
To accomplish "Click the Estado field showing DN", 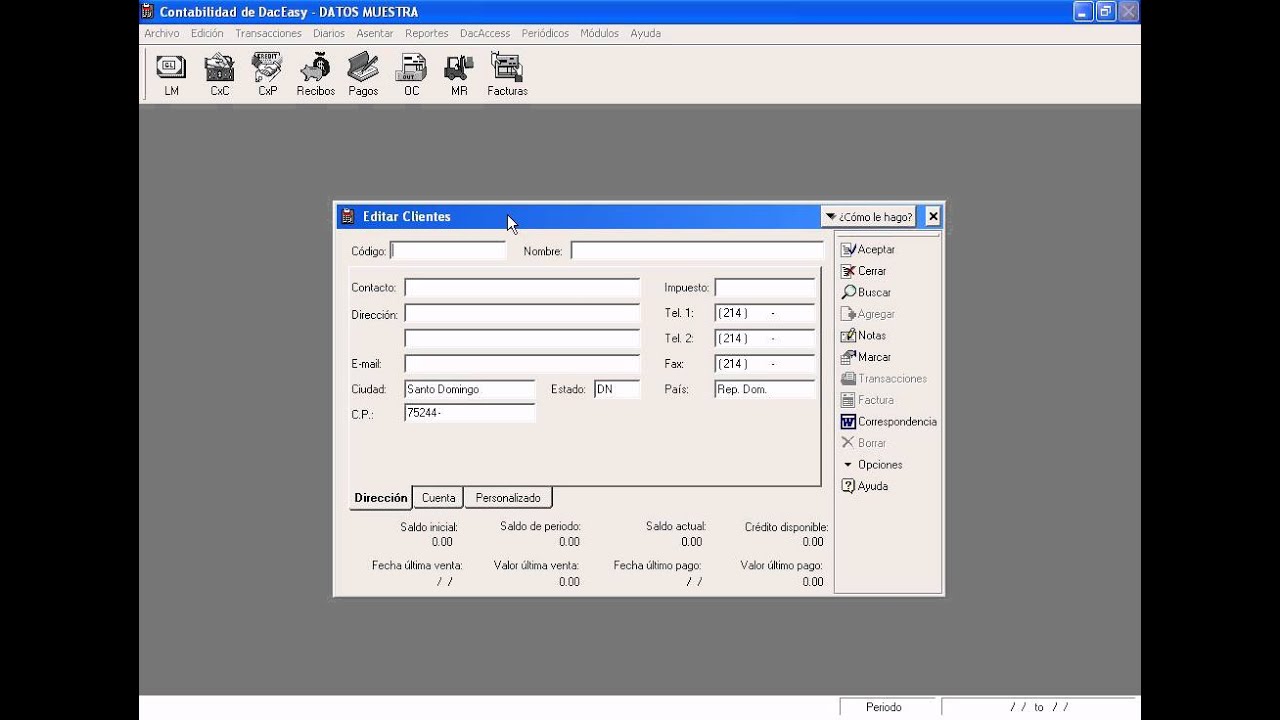I will pos(617,389).
